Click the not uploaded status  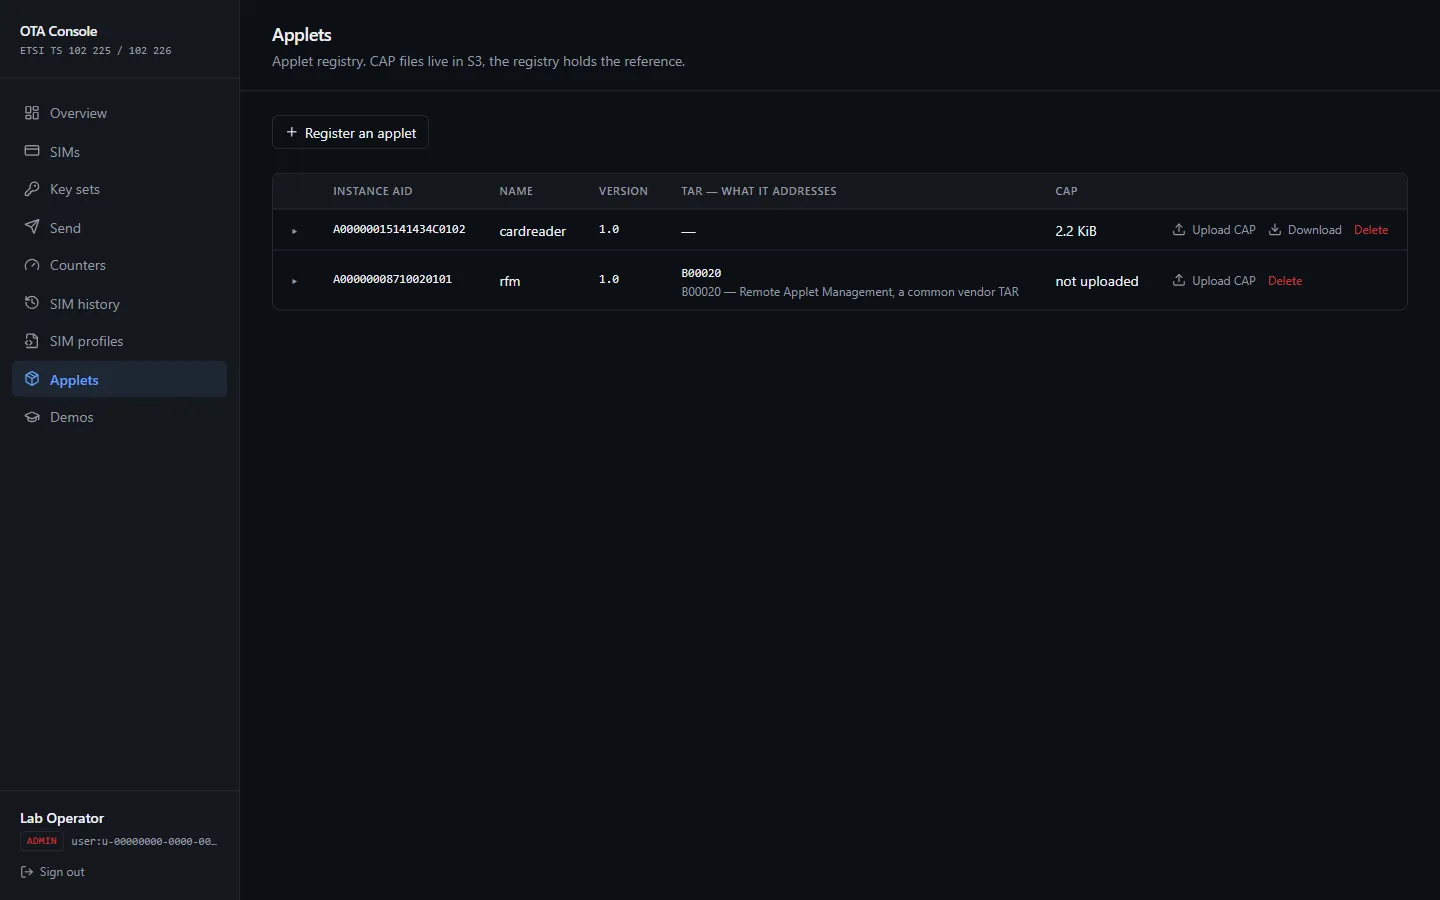tap(1097, 281)
